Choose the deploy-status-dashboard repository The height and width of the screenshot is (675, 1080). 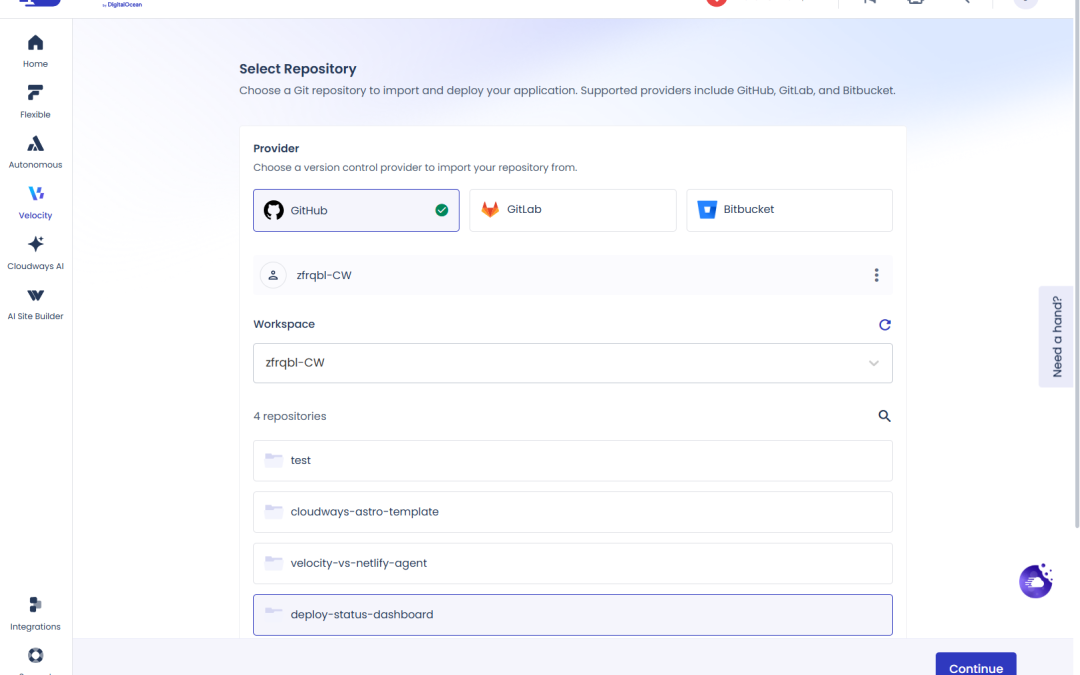572,614
